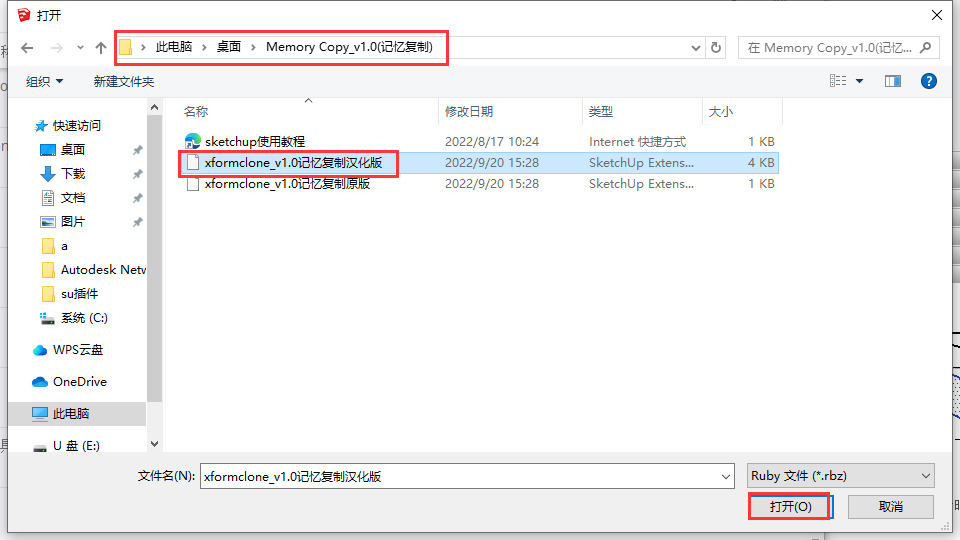Open OneDrive in sidebar
This screenshot has width=960, height=540.
pos(80,381)
